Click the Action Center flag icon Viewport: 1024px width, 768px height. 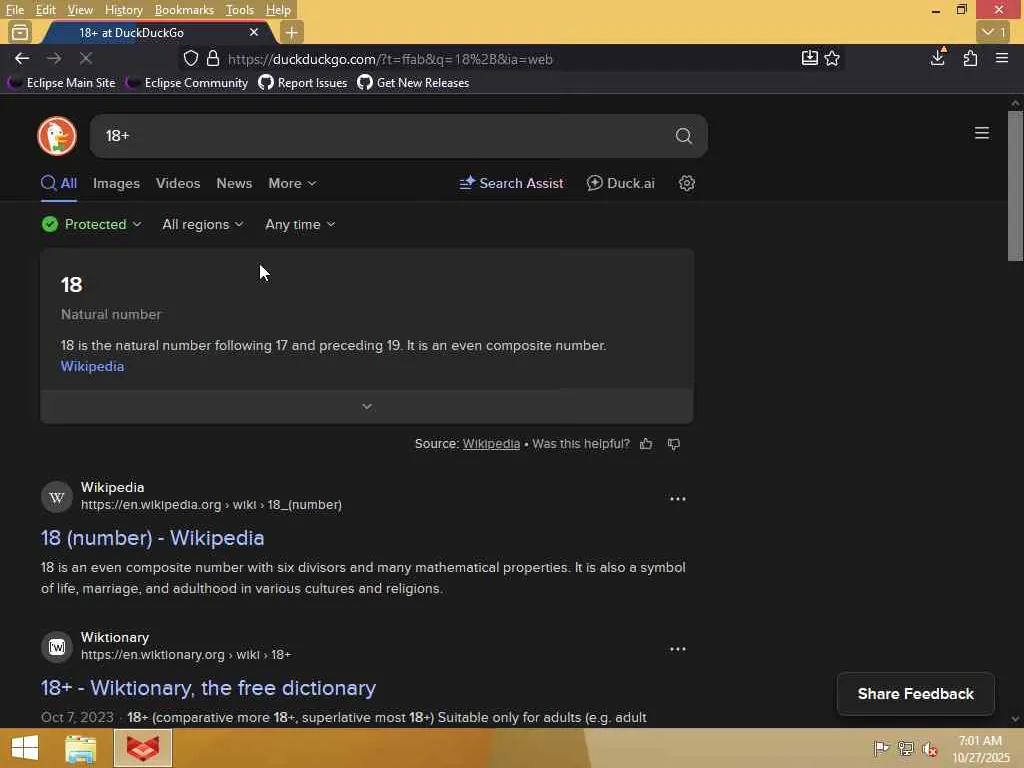click(x=881, y=748)
